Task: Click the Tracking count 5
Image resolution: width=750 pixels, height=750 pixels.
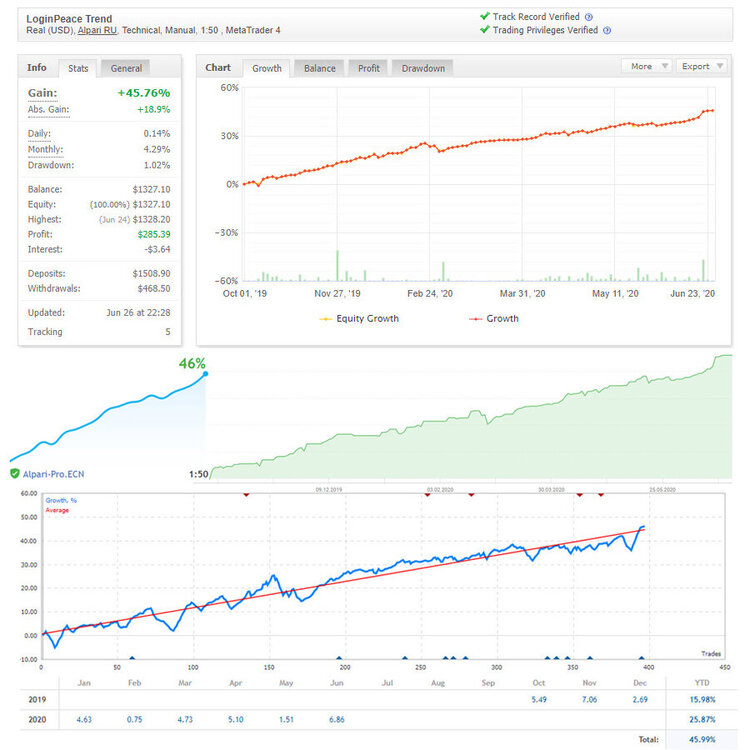Action: click(x=168, y=331)
